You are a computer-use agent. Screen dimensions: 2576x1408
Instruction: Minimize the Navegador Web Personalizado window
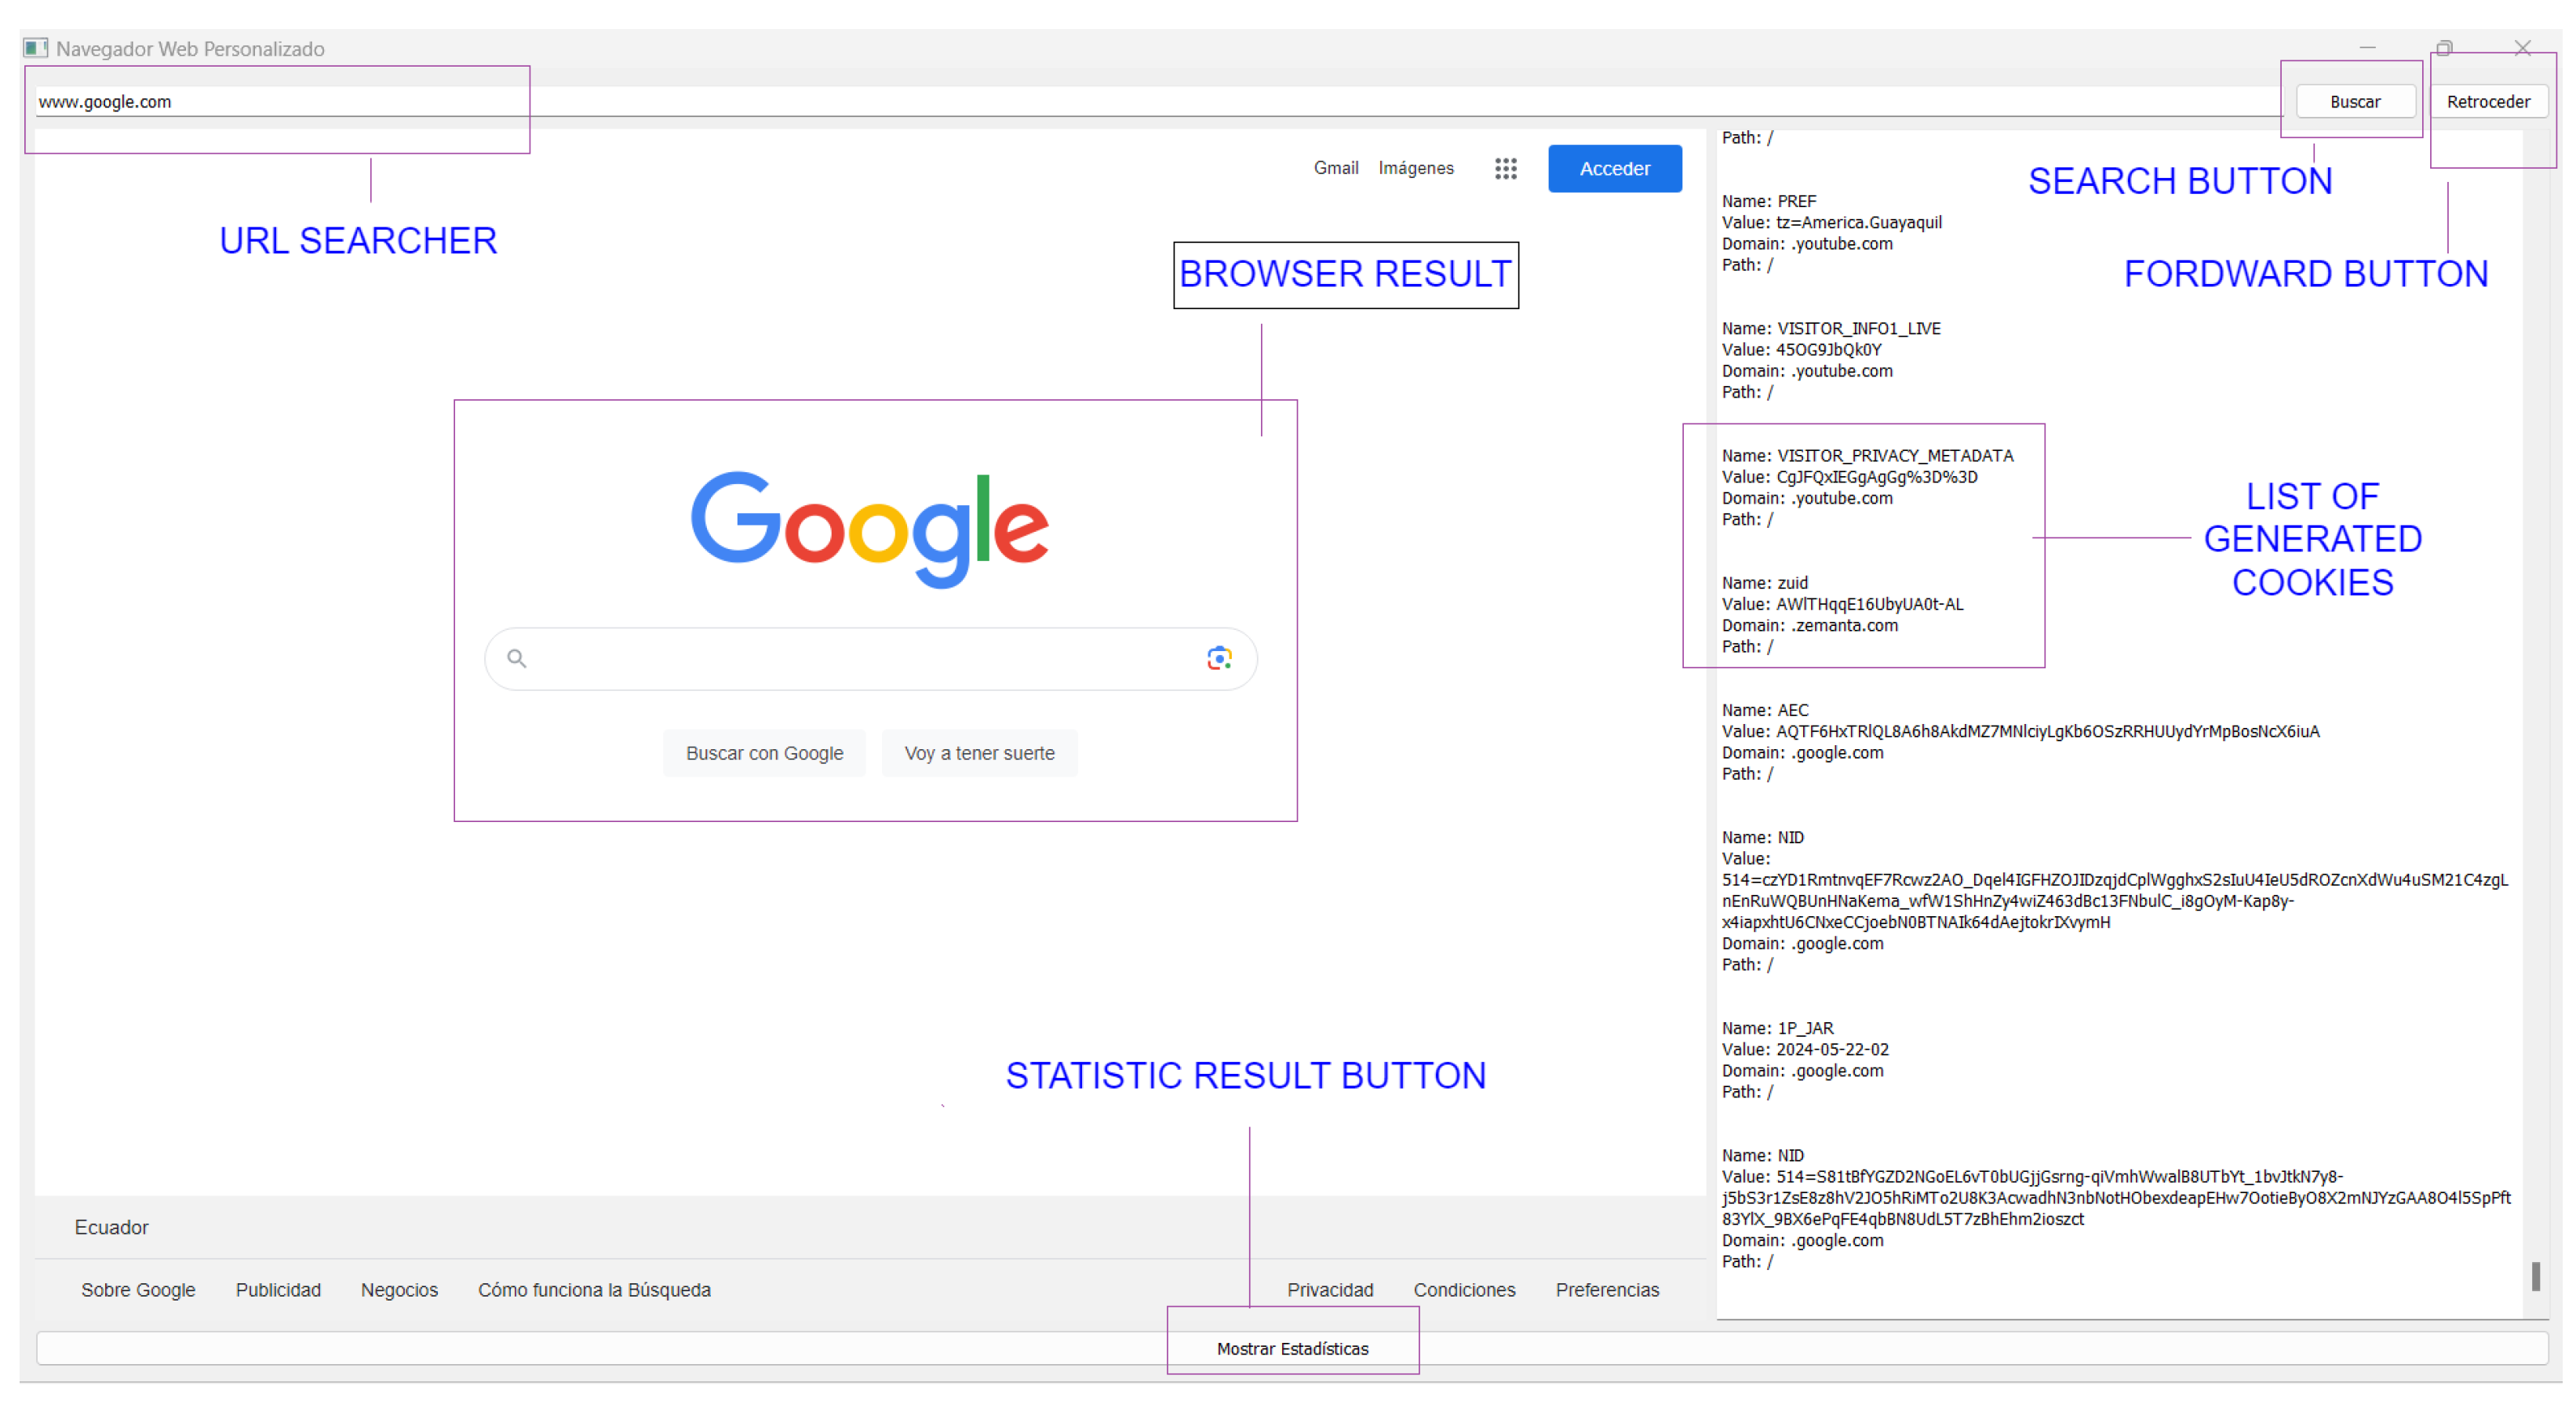(2367, 48)
